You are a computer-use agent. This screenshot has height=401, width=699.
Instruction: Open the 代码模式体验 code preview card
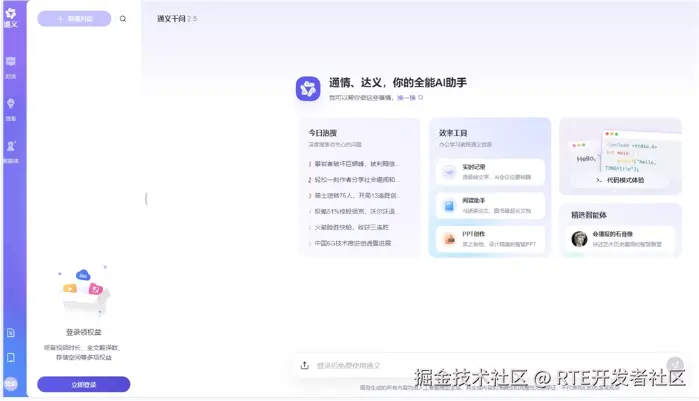(x=620, y=156)
